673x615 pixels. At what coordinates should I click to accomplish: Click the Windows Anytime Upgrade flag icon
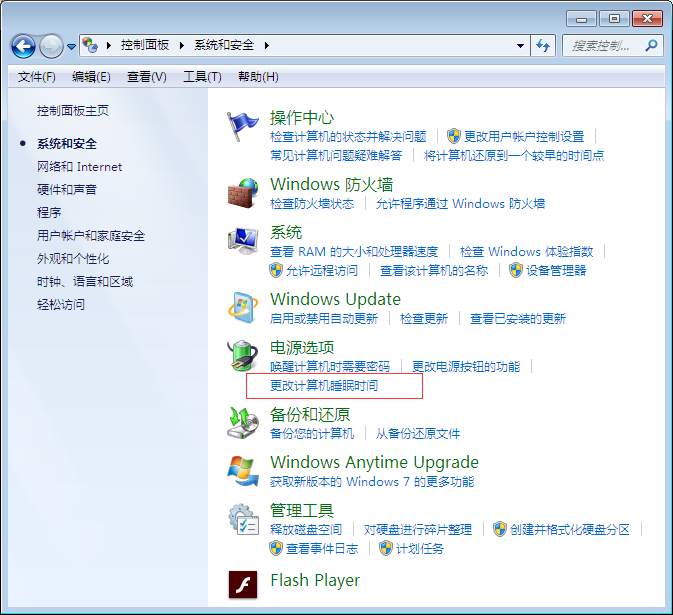pos(243,471)
